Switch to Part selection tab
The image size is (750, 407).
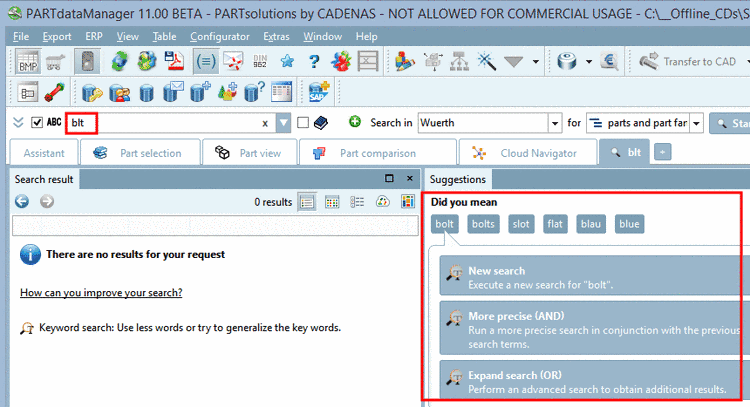140,153
